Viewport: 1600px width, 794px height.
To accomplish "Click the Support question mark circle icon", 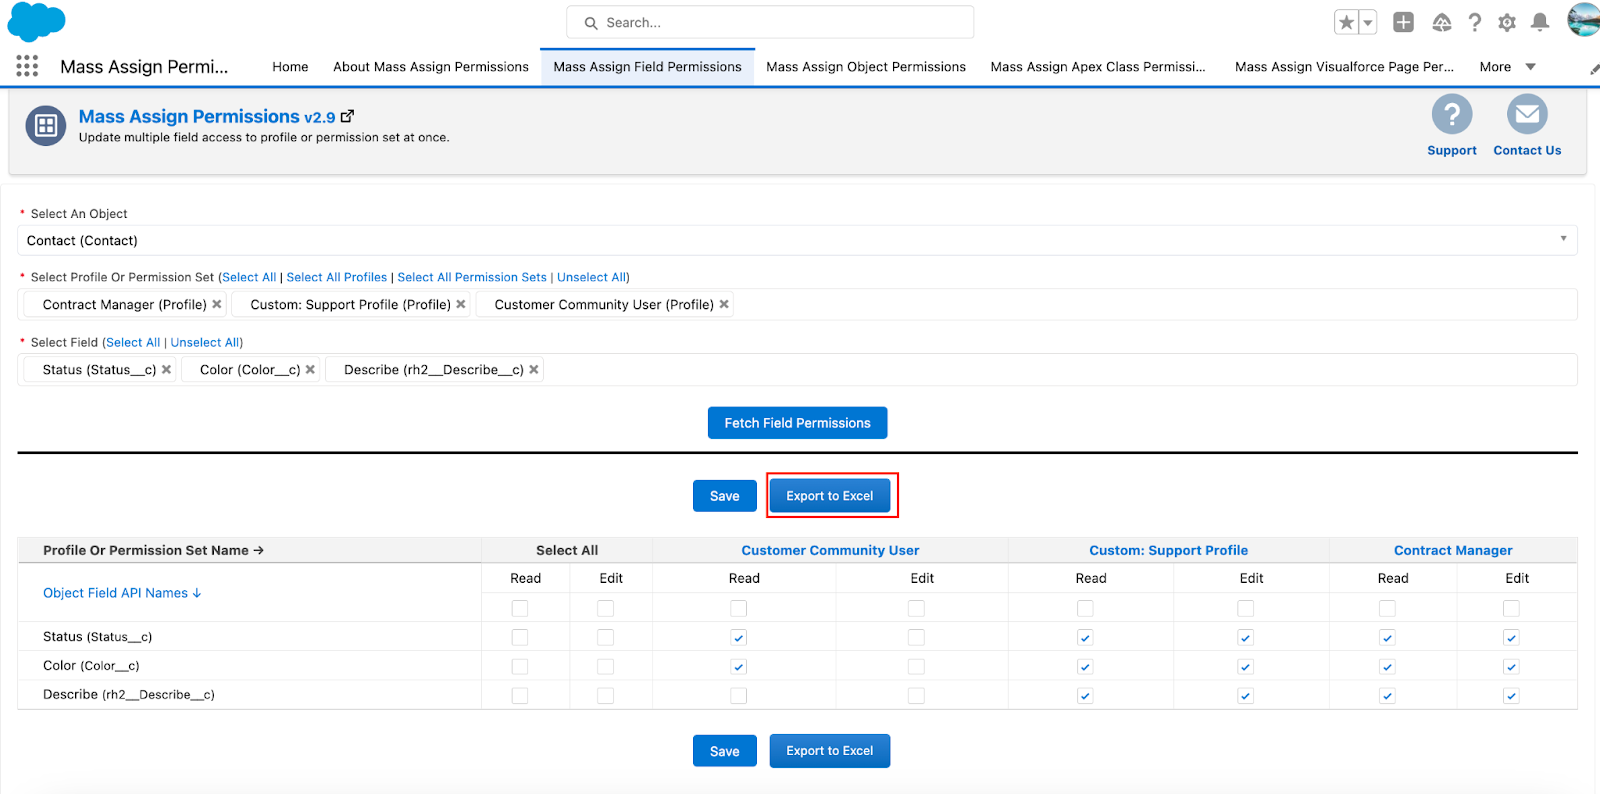I will (x=1451, y=114).
